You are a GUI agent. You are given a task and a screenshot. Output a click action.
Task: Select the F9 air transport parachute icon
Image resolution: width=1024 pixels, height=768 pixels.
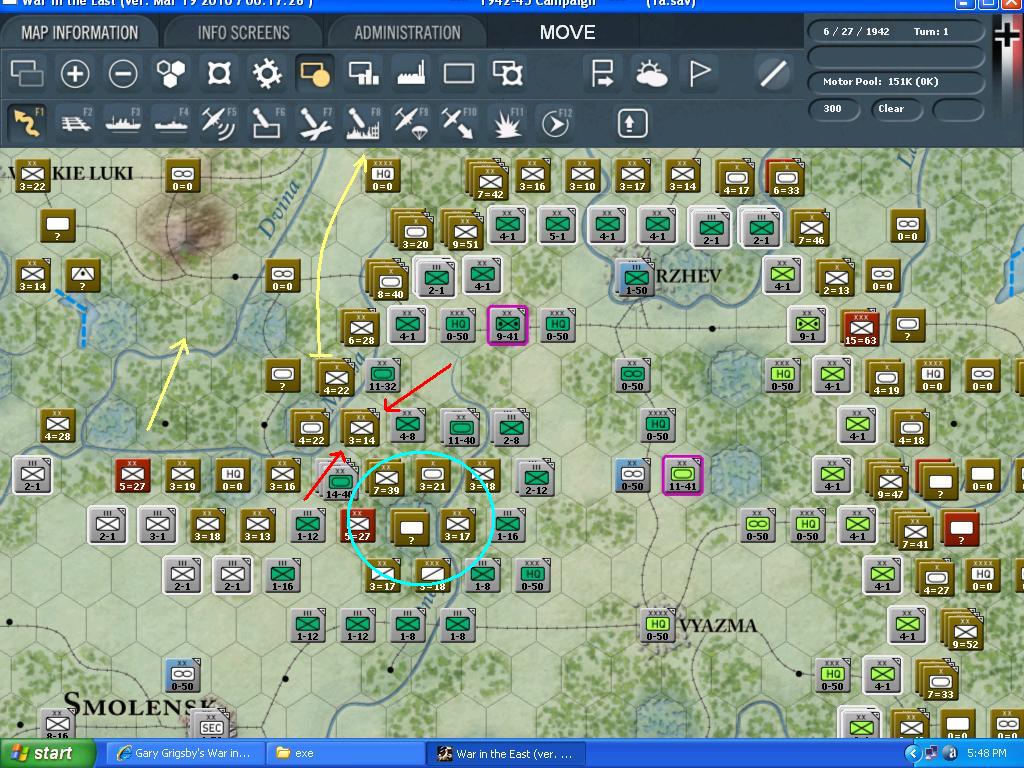point(411,123)
